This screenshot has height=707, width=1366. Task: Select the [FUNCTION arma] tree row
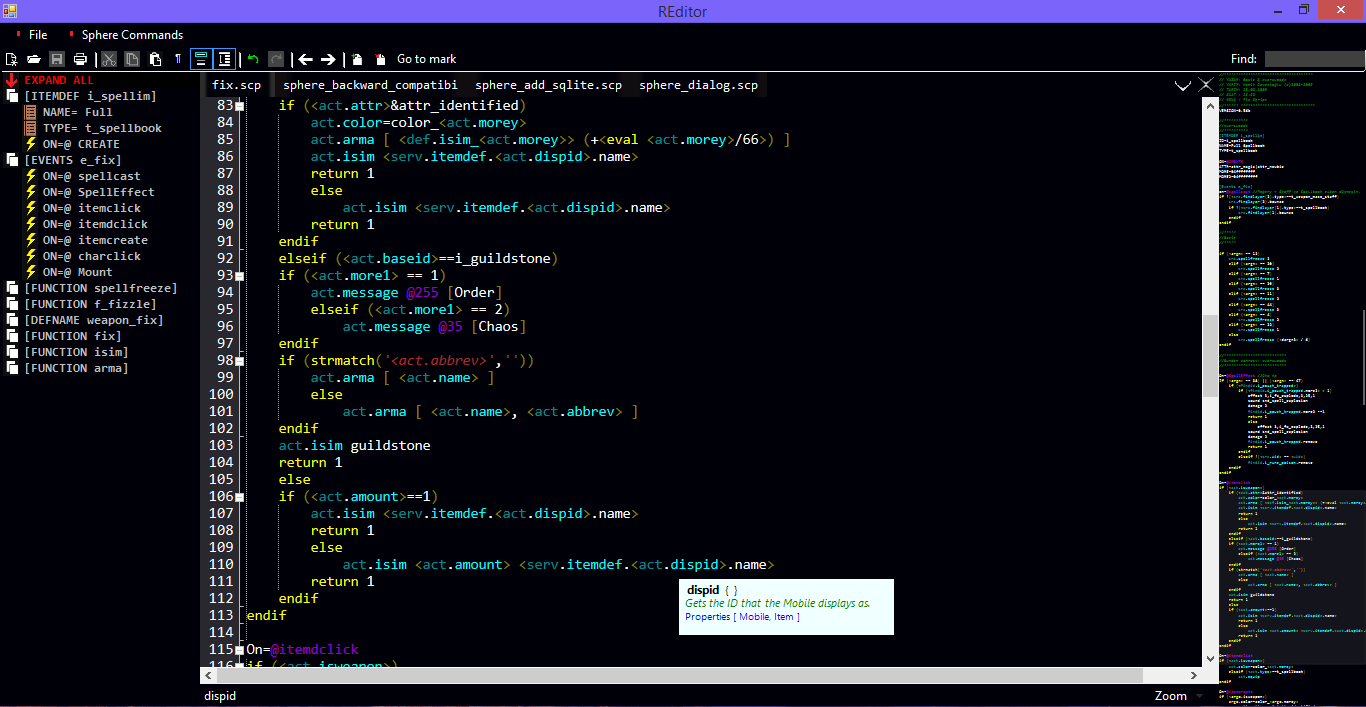tap(76, 368)
